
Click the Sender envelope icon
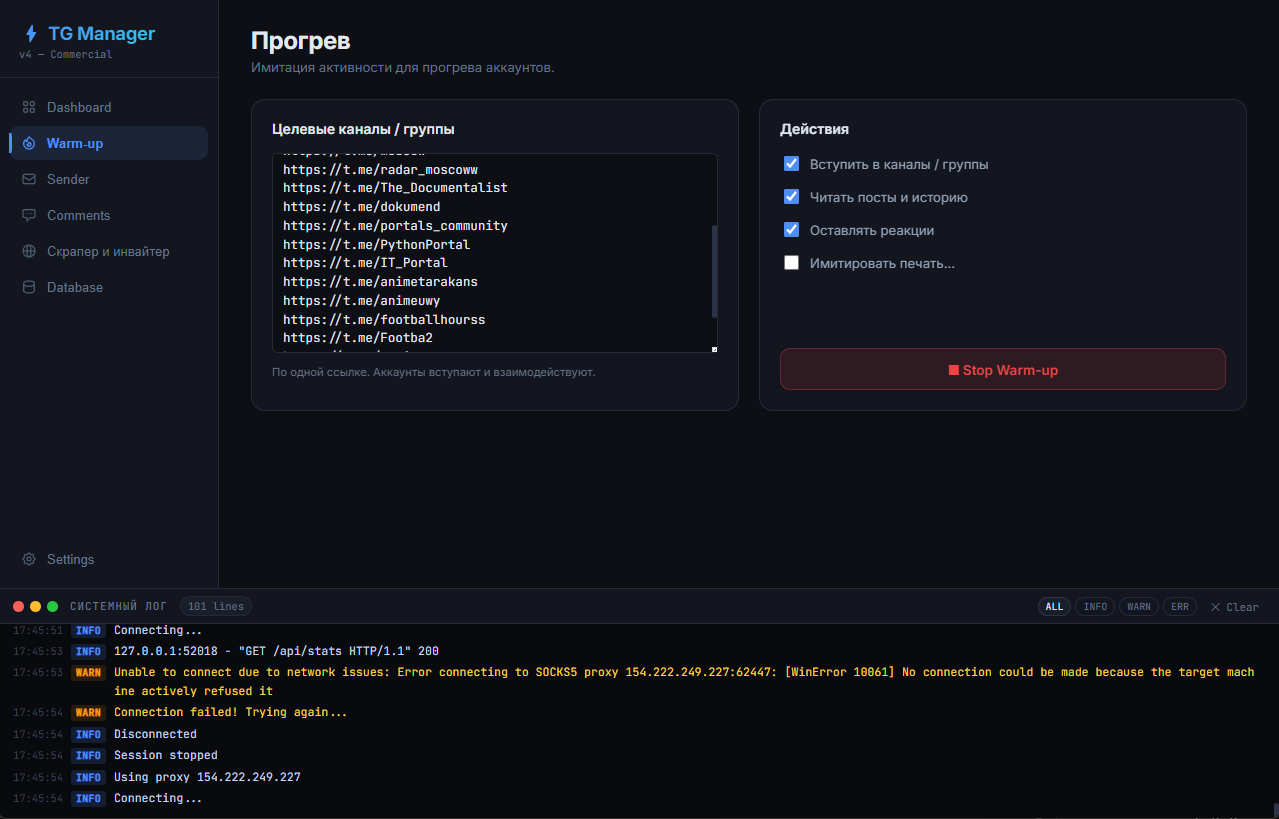point(29,179)
